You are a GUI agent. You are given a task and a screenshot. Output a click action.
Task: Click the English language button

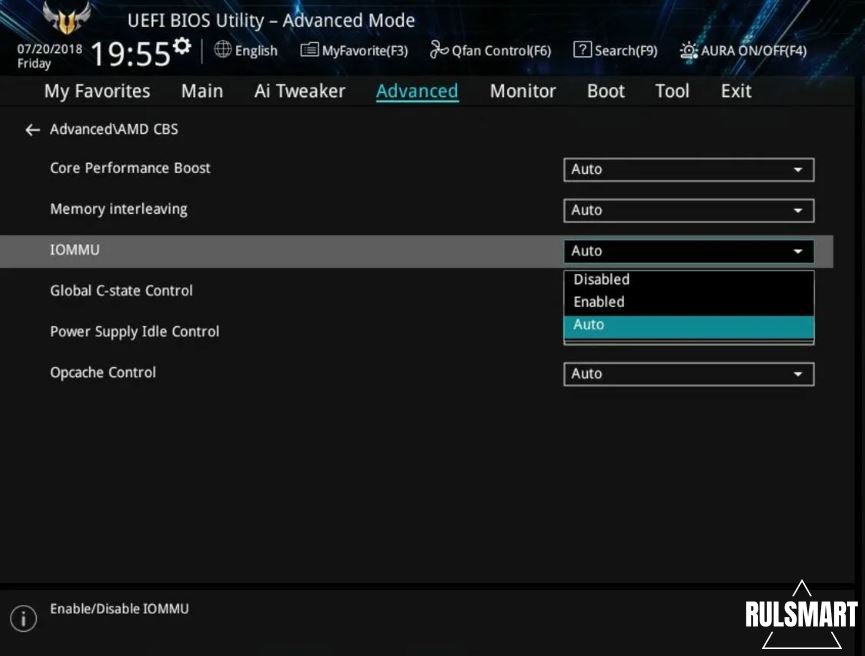pyautogui.click(x=256, y=51)
